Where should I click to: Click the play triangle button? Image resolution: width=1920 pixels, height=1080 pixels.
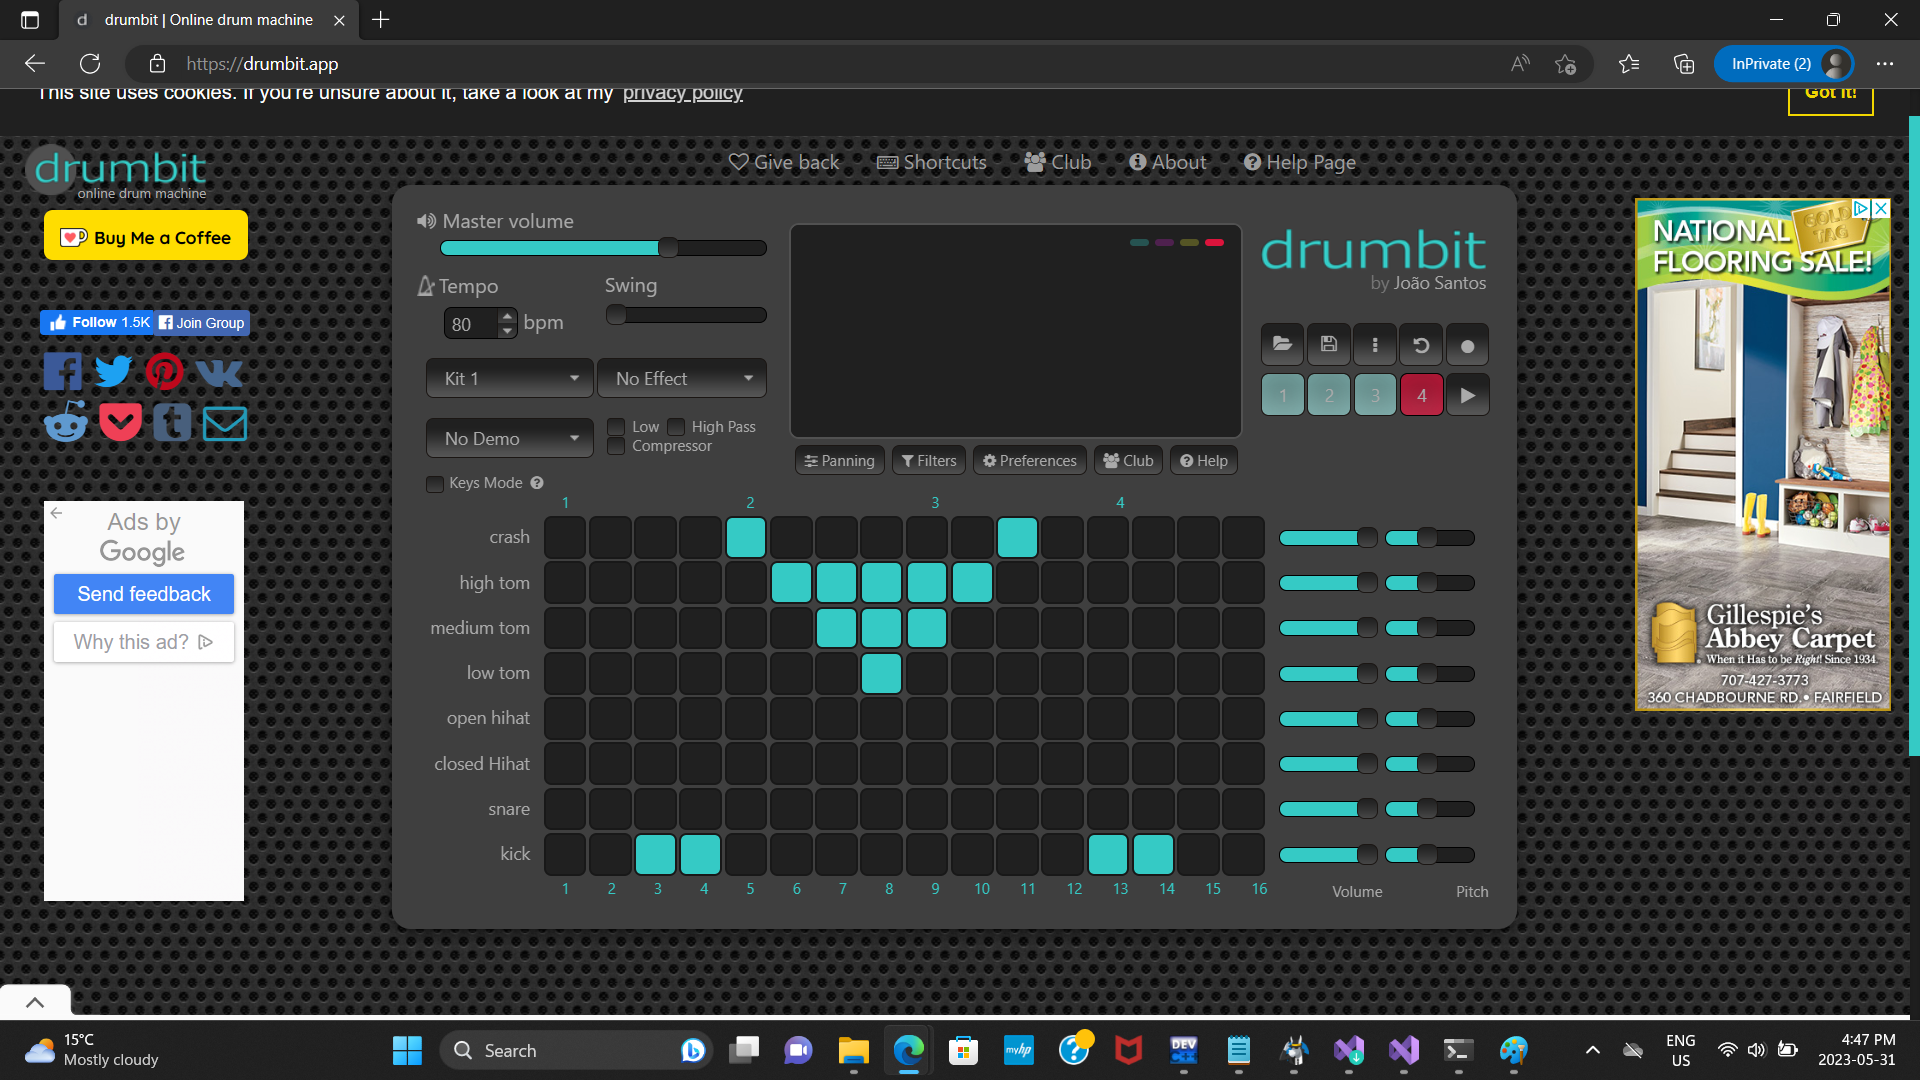click(x=1467, y=395)
